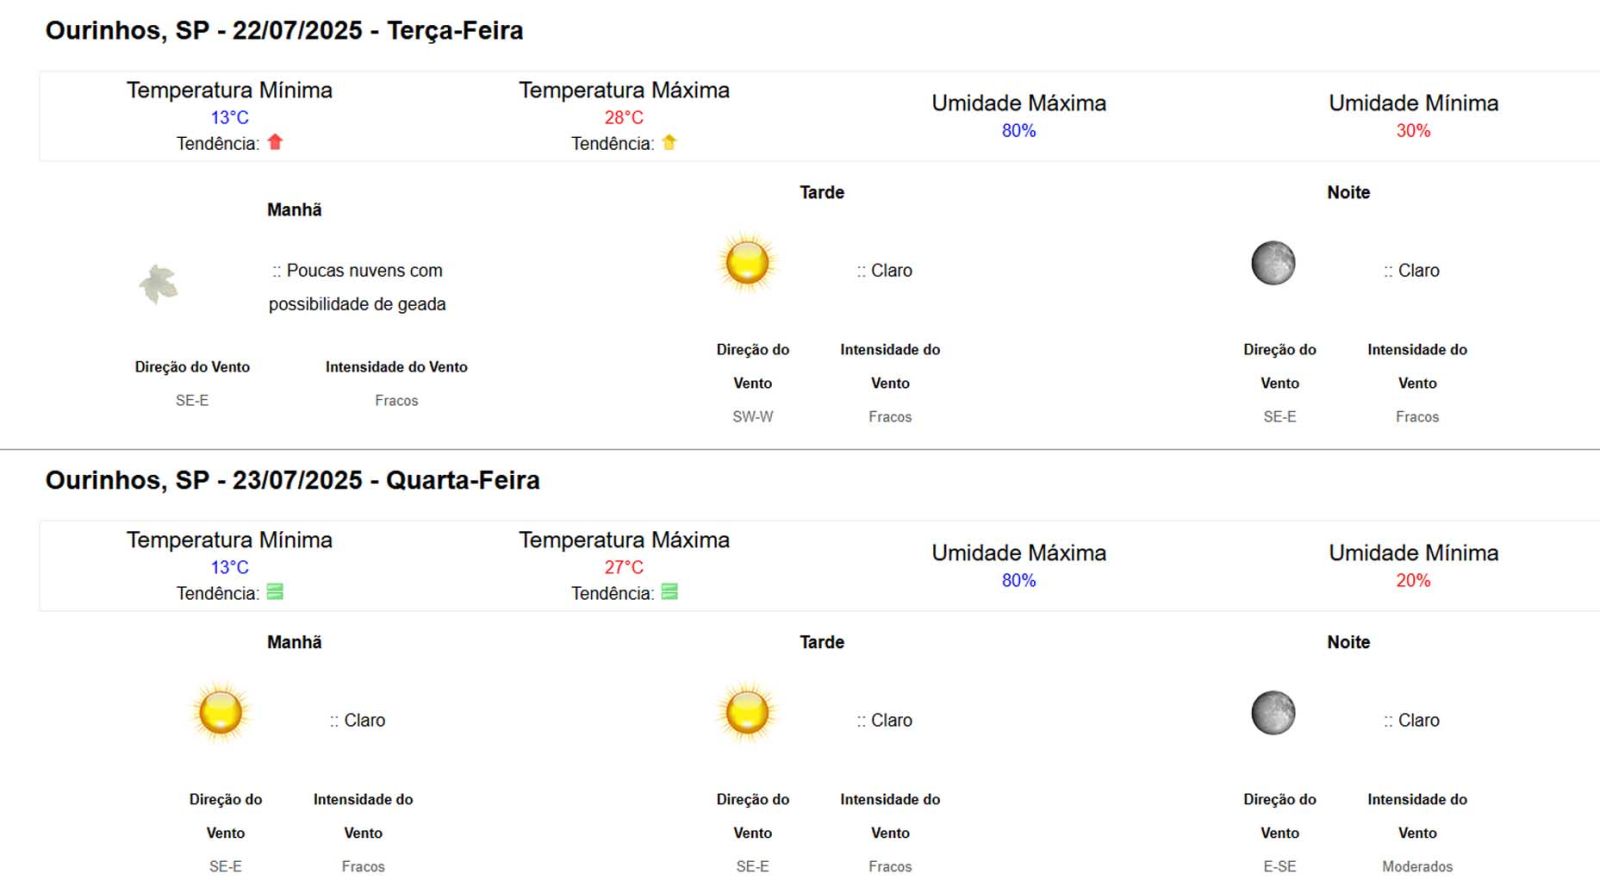Click the sun icon for Wednesday afternoon
The height and width of the screenshot is (887, 1600).
747,713
